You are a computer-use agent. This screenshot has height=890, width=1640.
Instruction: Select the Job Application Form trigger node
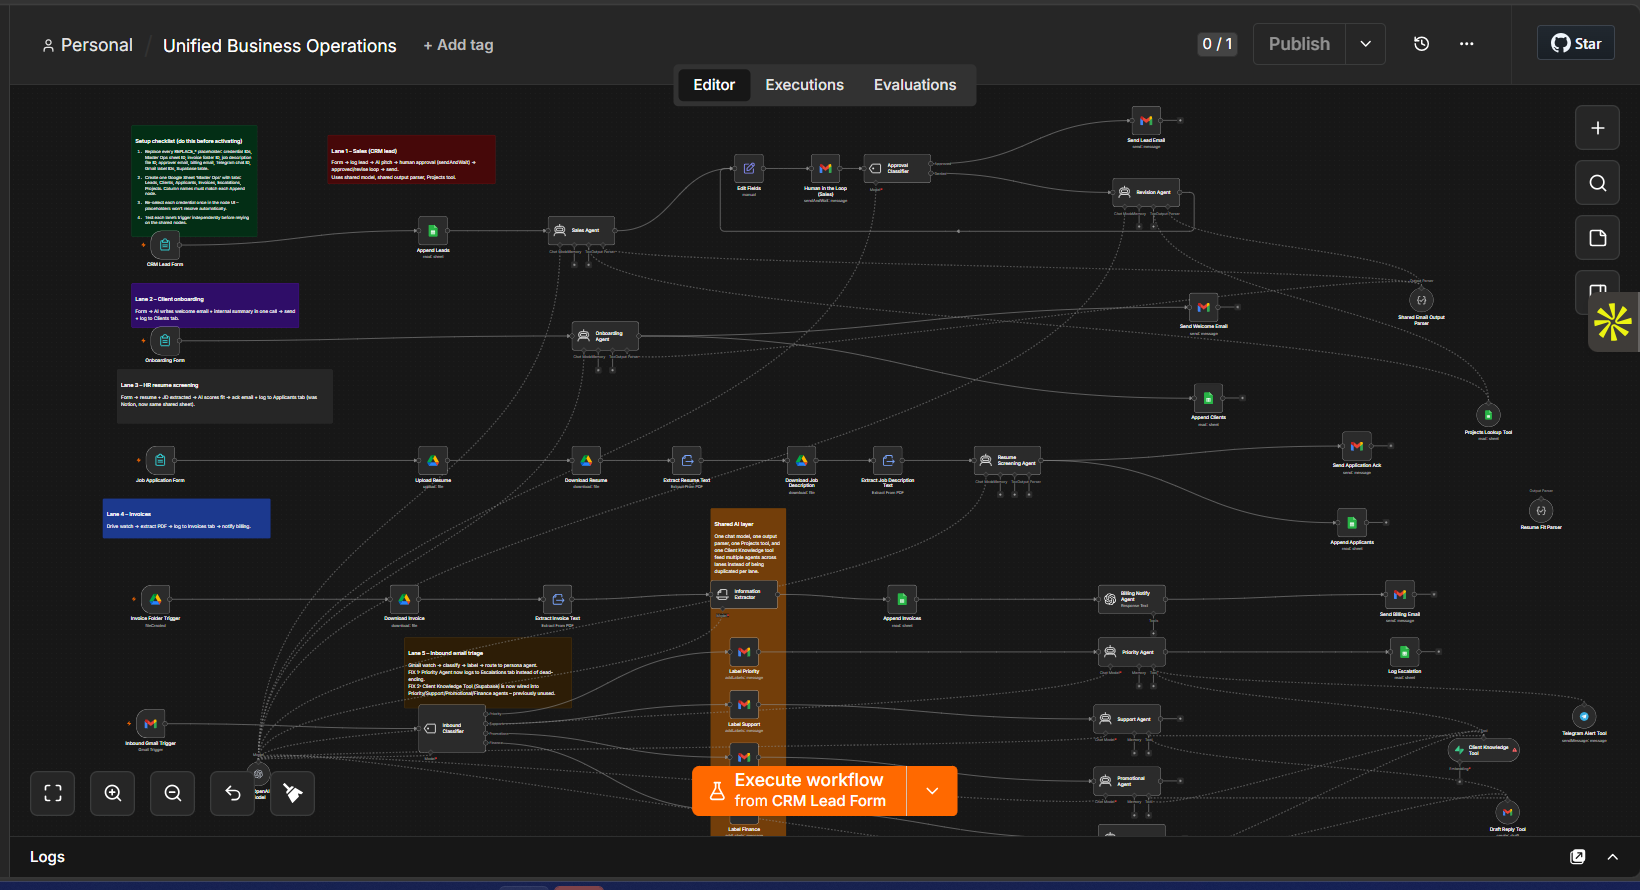(160, 460)
